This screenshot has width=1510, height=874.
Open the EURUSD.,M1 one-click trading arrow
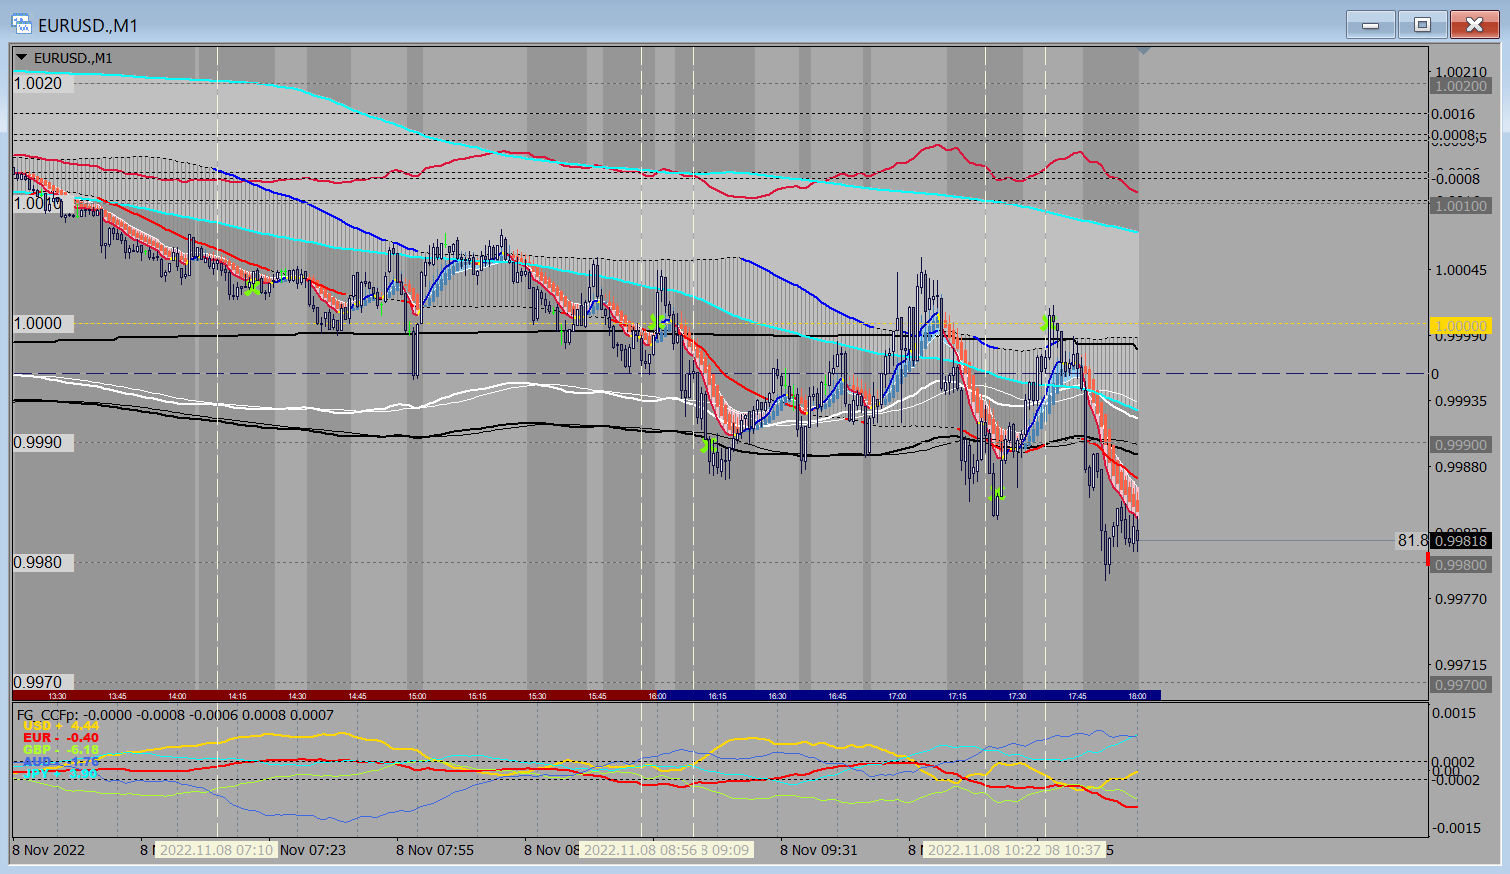[x=22, y=58]
